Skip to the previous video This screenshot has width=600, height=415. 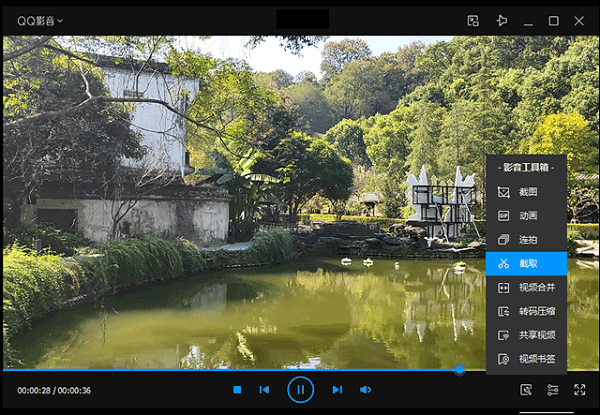[264, 390]
